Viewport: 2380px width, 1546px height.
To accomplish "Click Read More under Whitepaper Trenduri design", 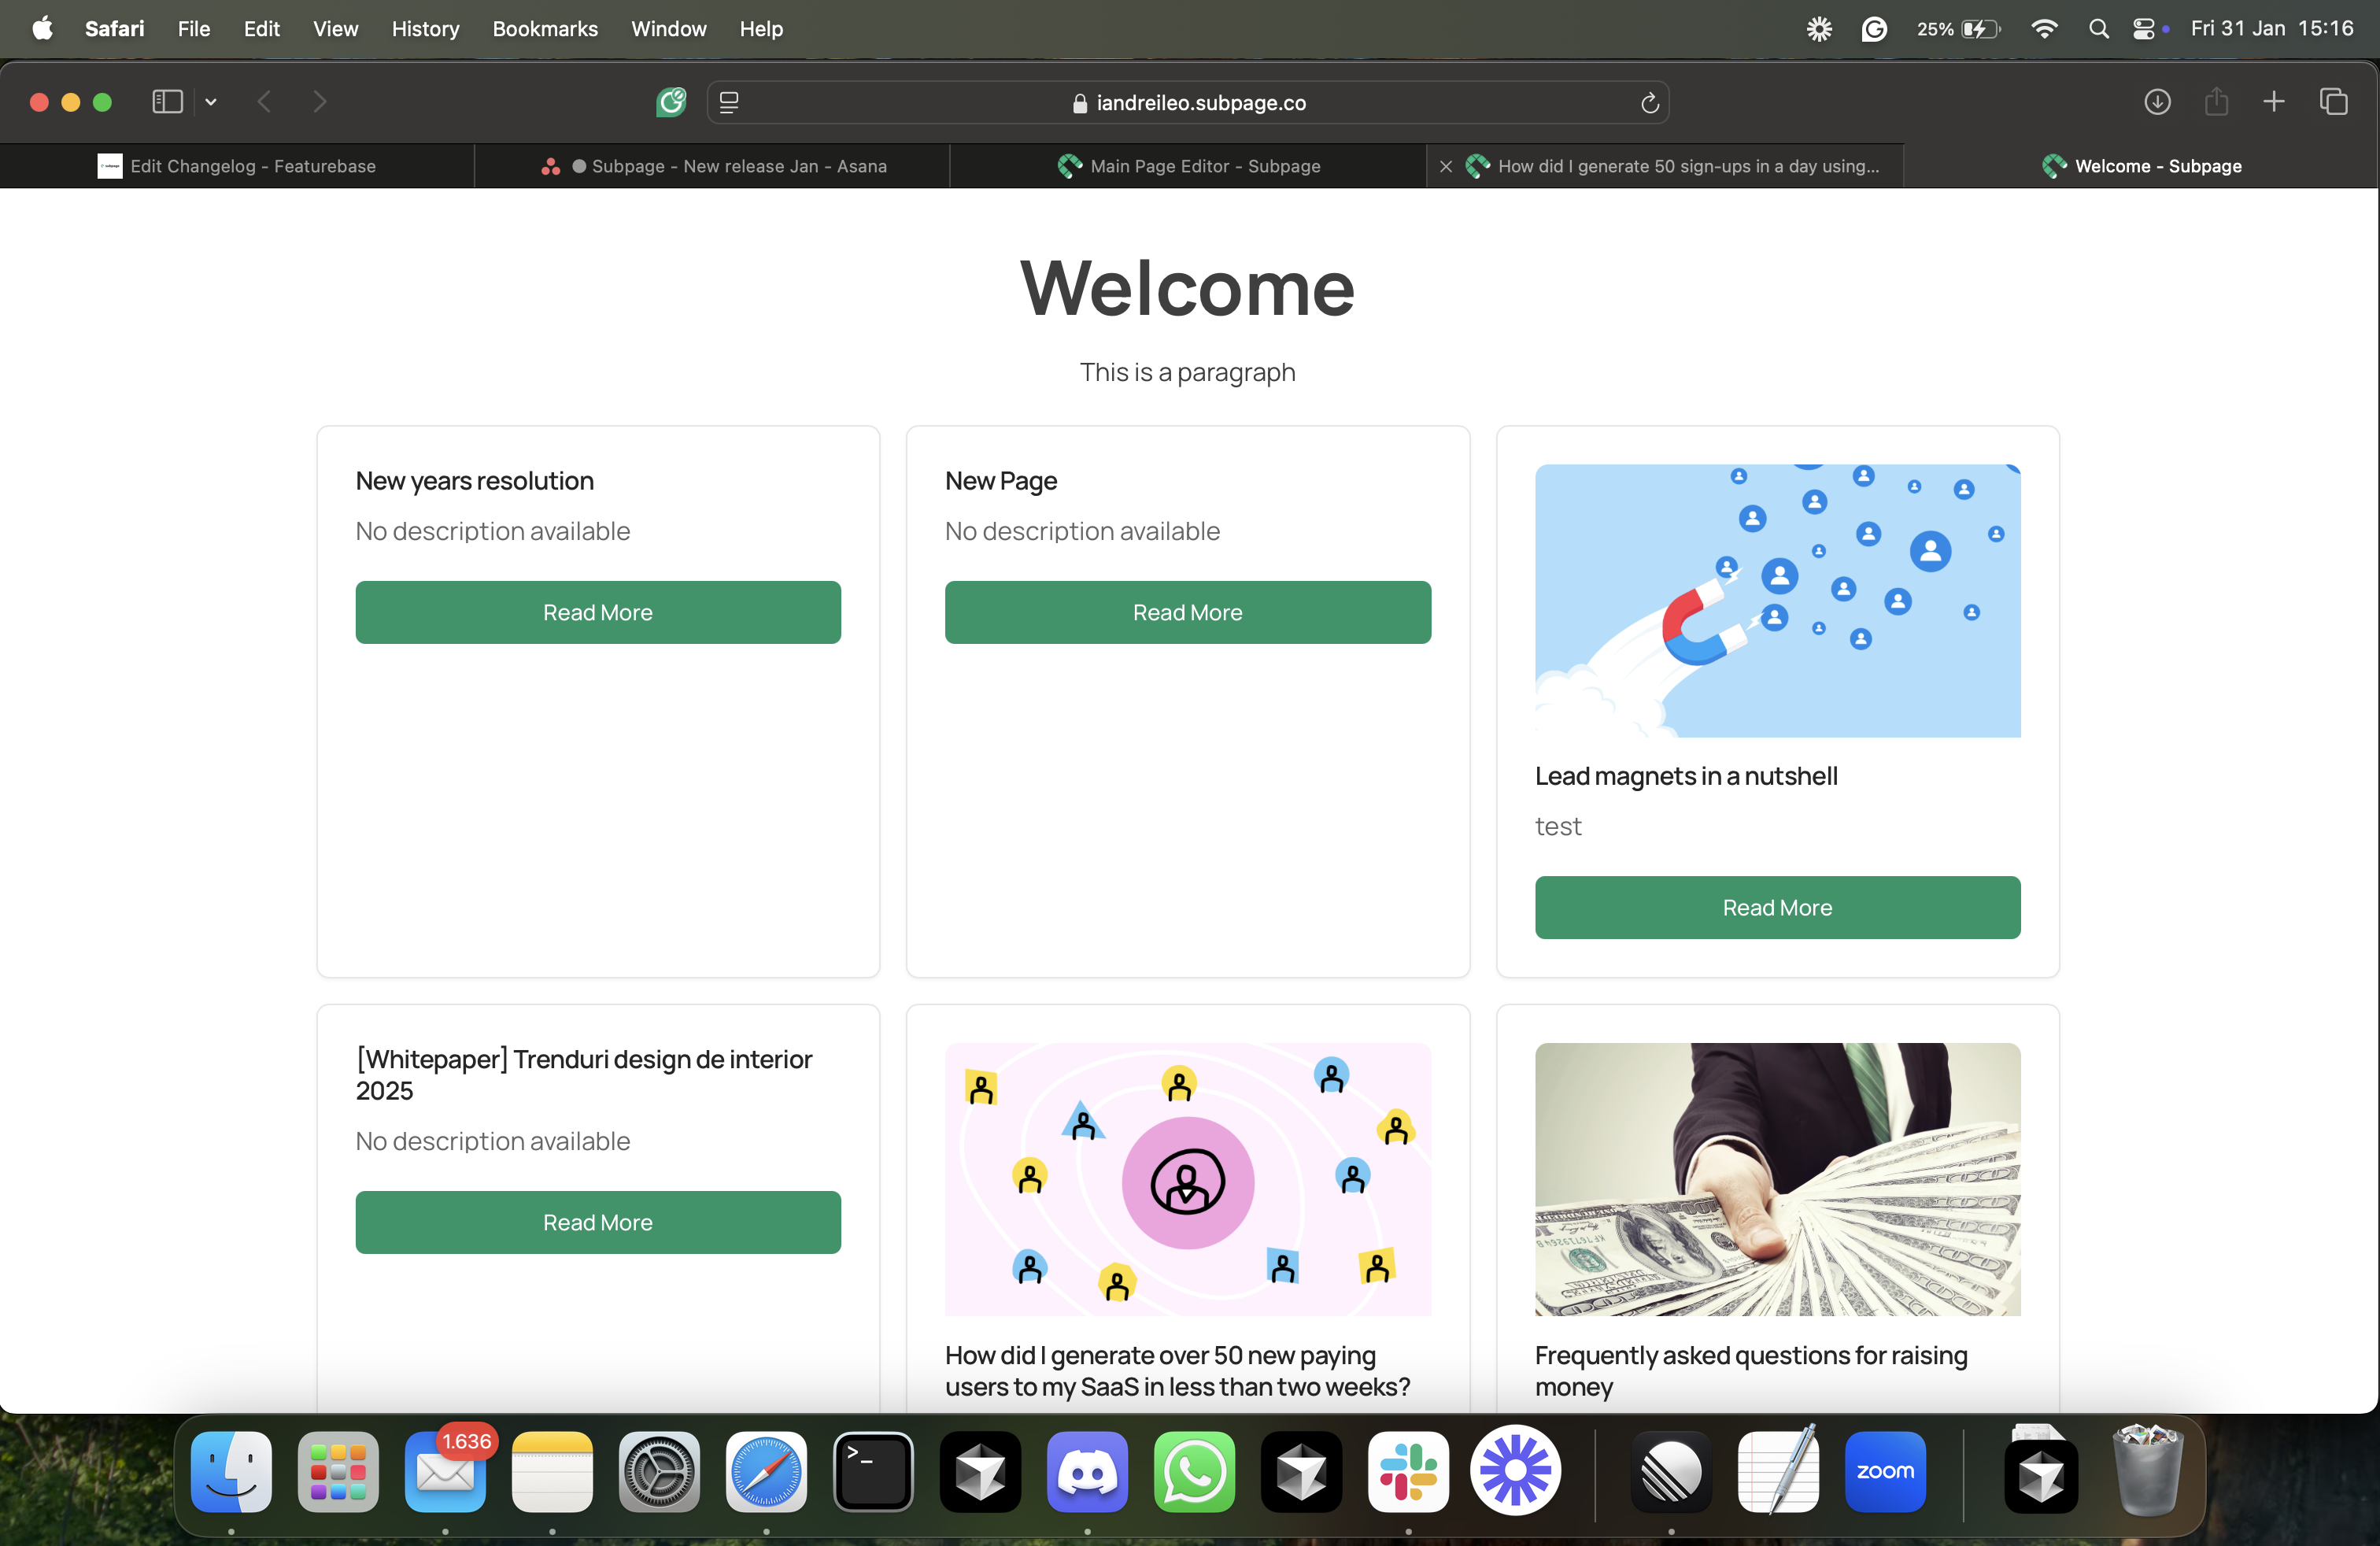I will click(598, 1222).
